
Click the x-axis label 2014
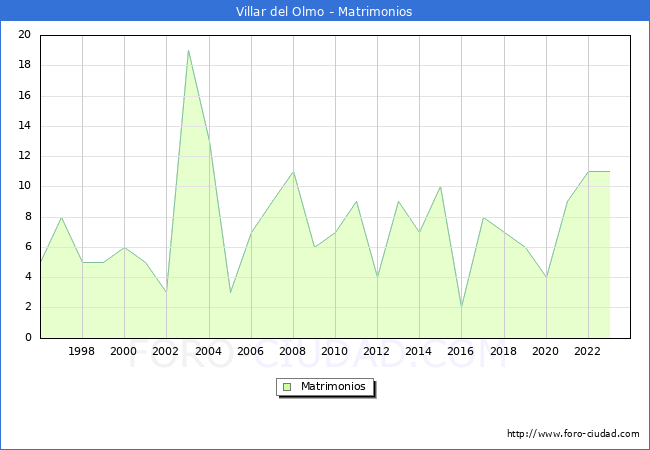419,351
